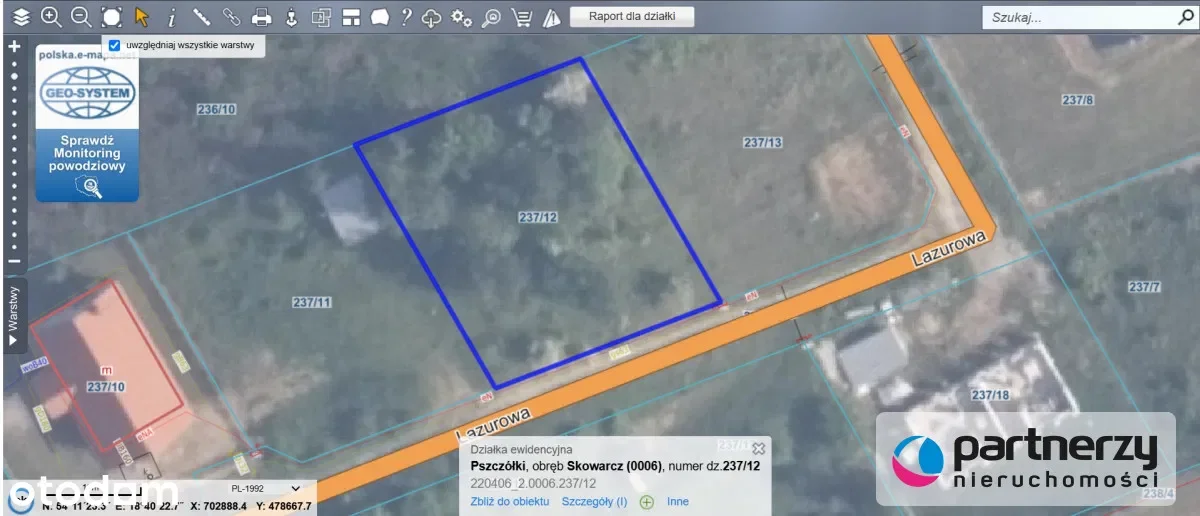Click the green plus icon in the parcel popup
The width and height of the screenshot is (1200, 516).
647,502
